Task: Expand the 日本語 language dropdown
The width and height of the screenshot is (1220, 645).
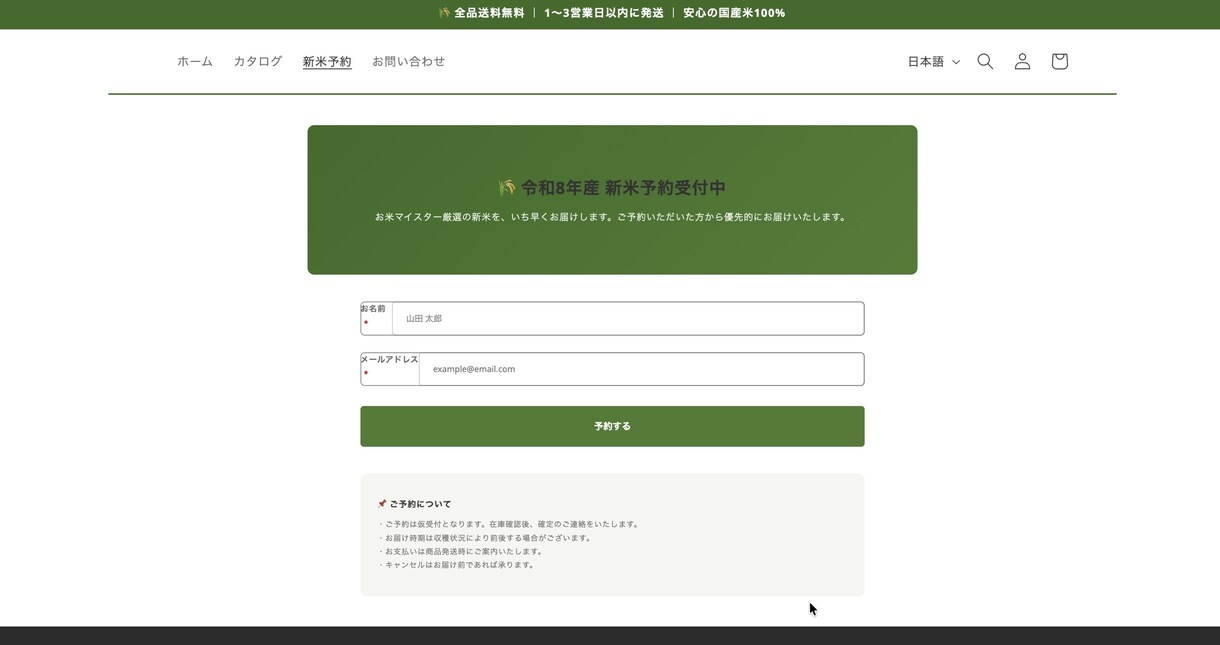Action: 933,61
